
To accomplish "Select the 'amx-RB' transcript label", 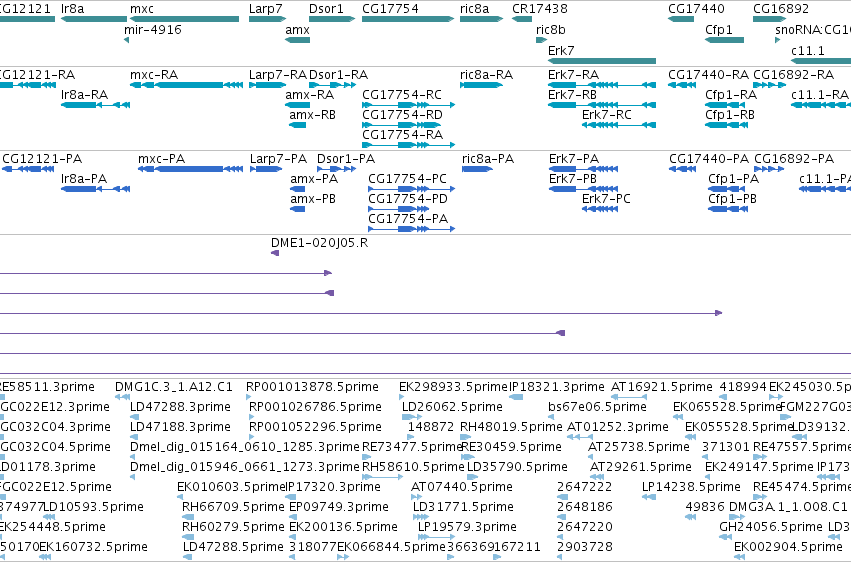I will point(313,114).
